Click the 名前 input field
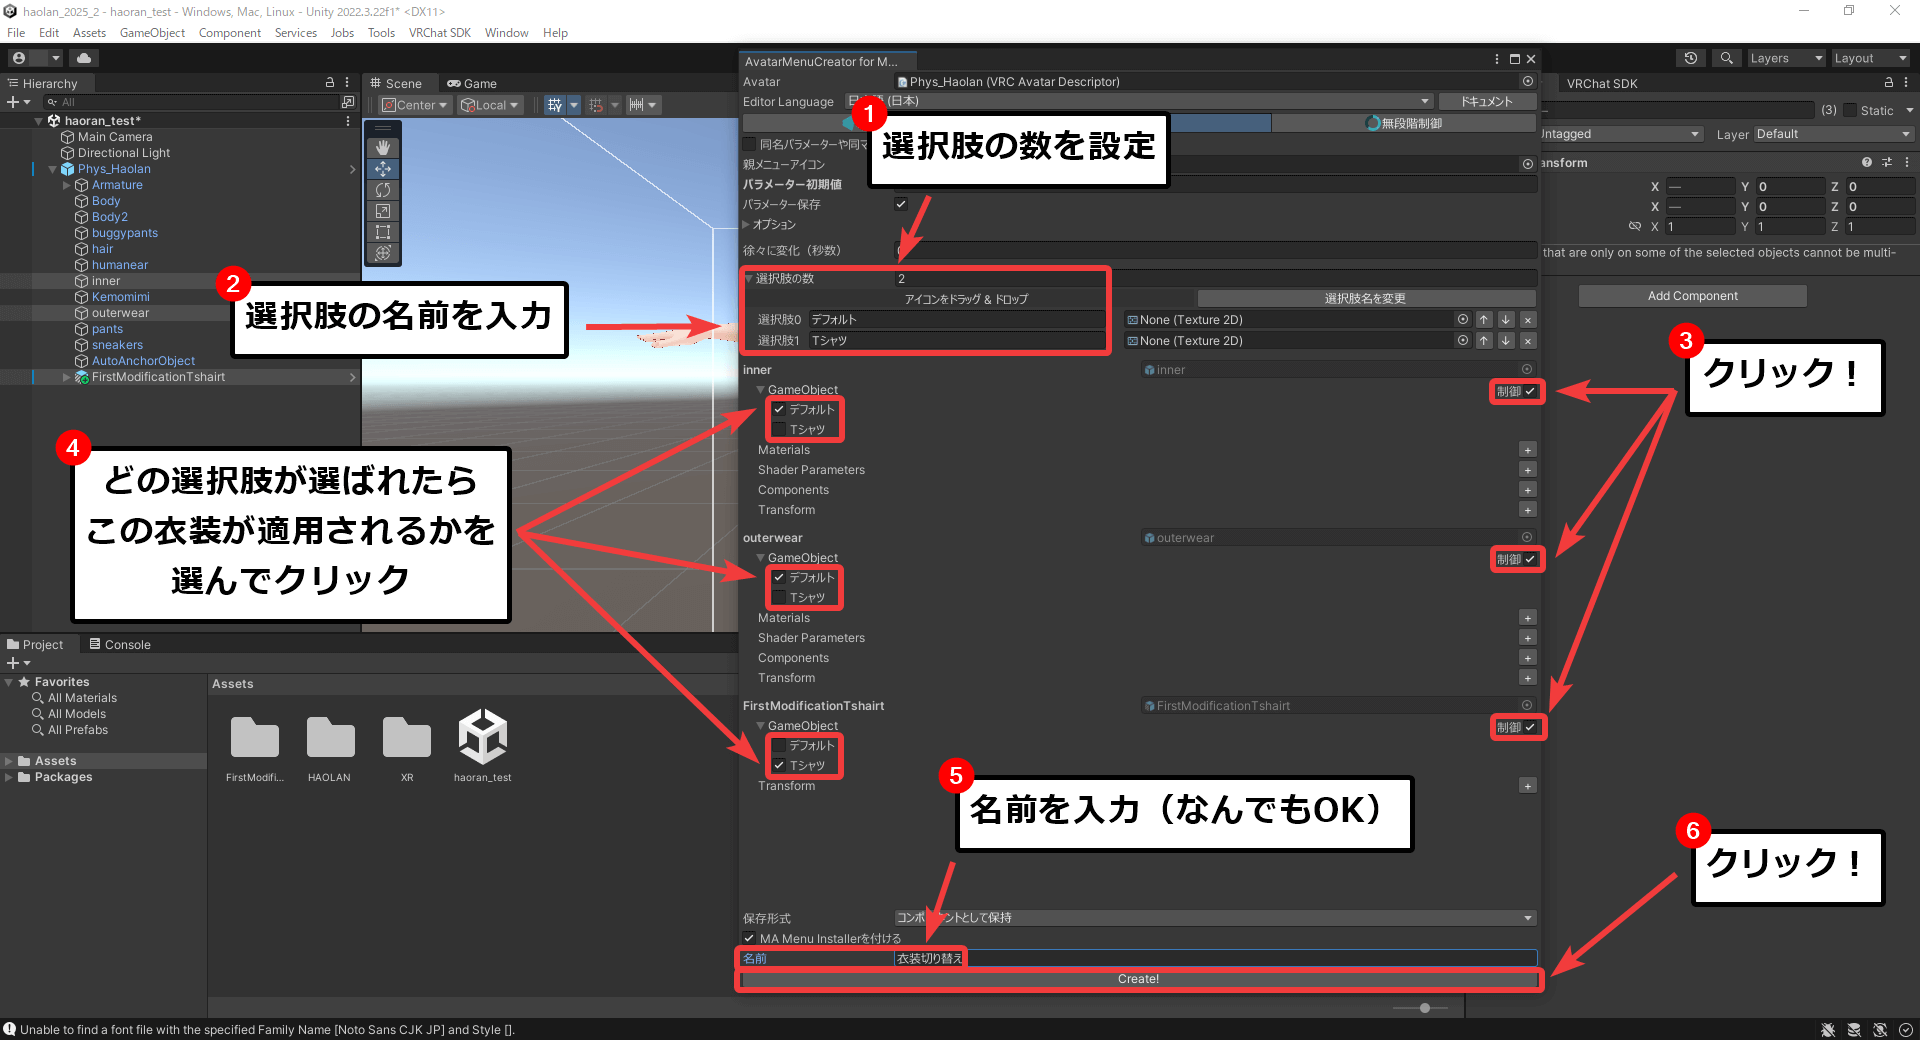Screen dimensions: 1920x1040 pyautogui.click(x=1215, y=958)
